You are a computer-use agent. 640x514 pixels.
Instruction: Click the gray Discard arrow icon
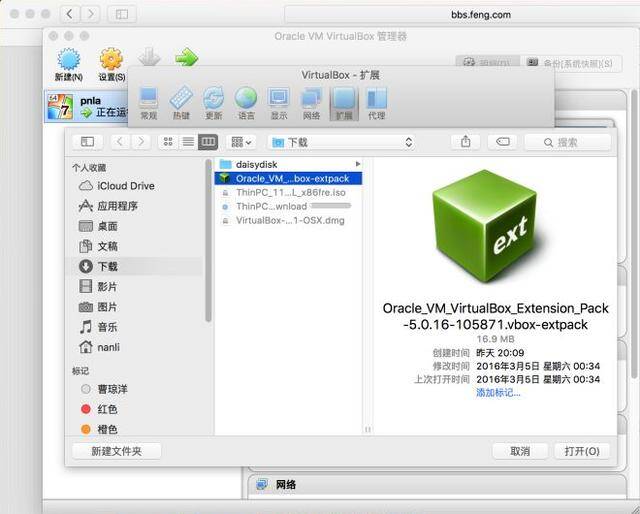[x=149, y=57]
